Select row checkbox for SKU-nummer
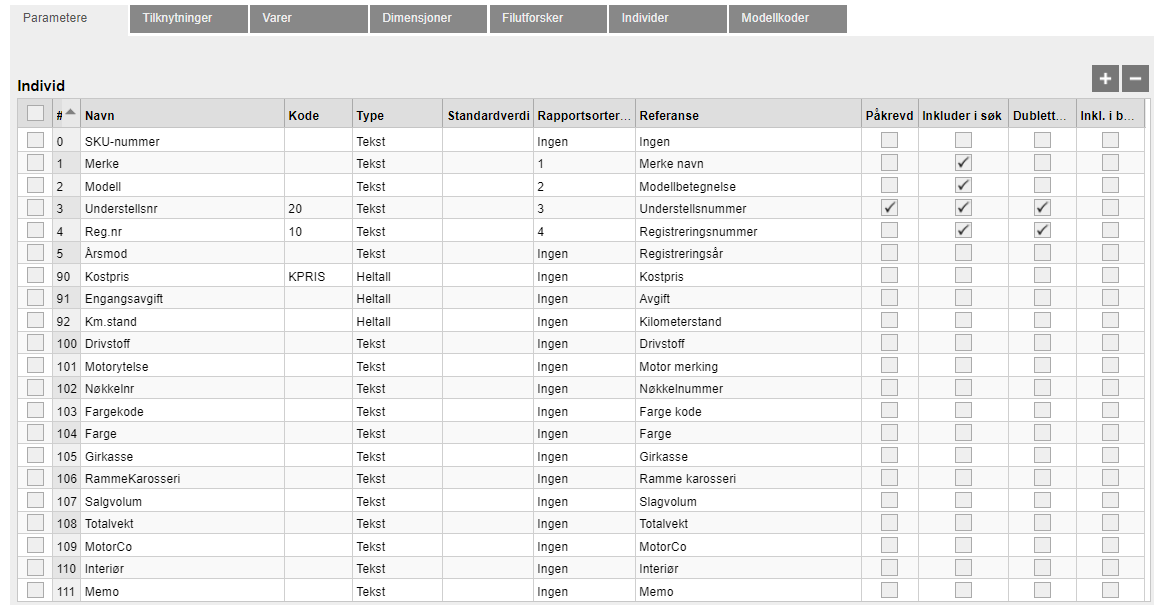The height and width of the screenshot is (605, 1154). coord(35,140)
